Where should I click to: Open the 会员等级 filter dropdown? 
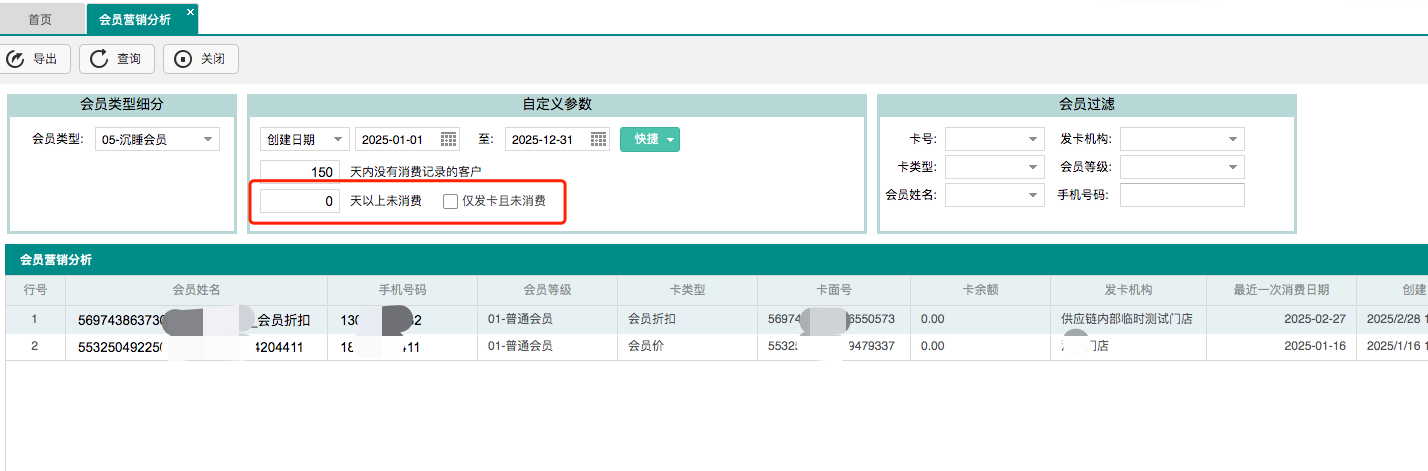(1182, 167)
